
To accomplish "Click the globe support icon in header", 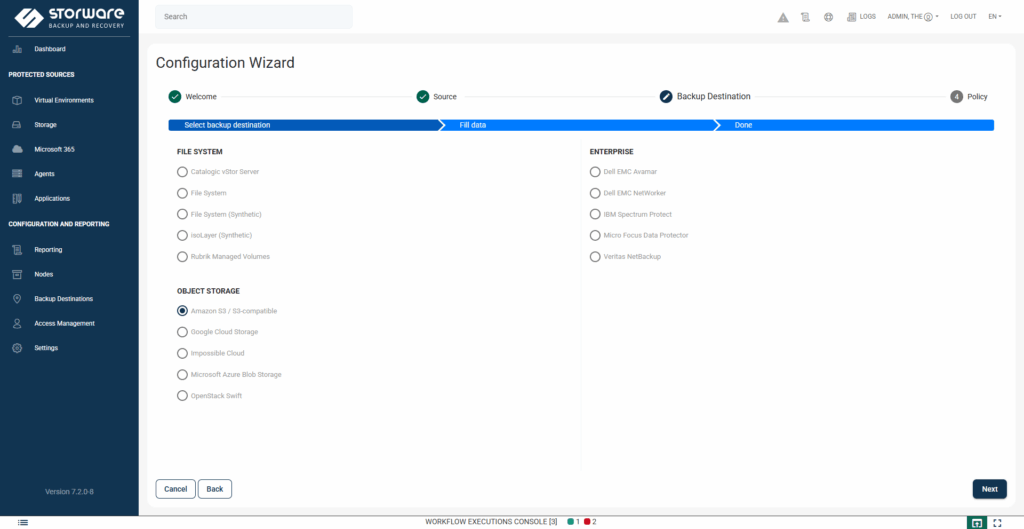I will [828, 17].
